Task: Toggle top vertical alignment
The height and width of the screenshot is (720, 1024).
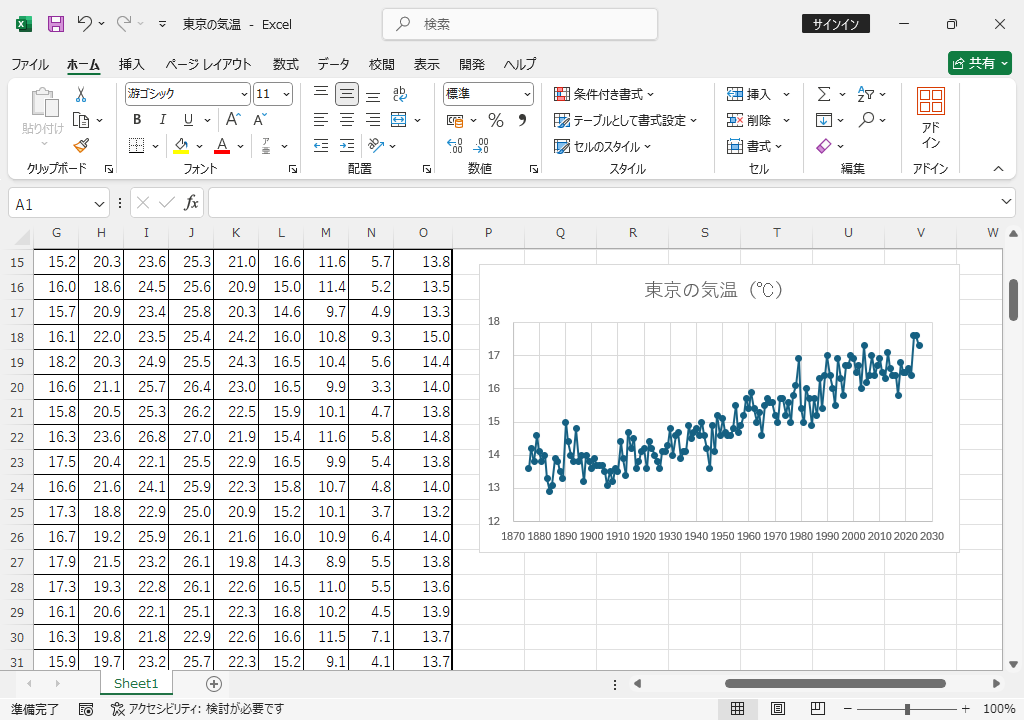Action: point(321,94)
